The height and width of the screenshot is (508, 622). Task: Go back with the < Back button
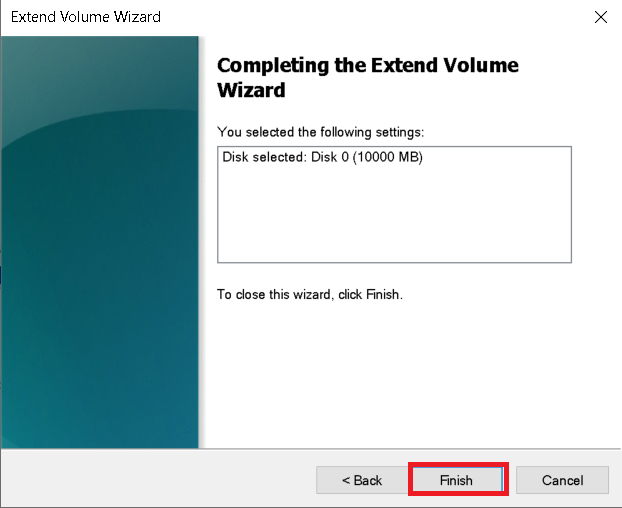click(362, 480)
